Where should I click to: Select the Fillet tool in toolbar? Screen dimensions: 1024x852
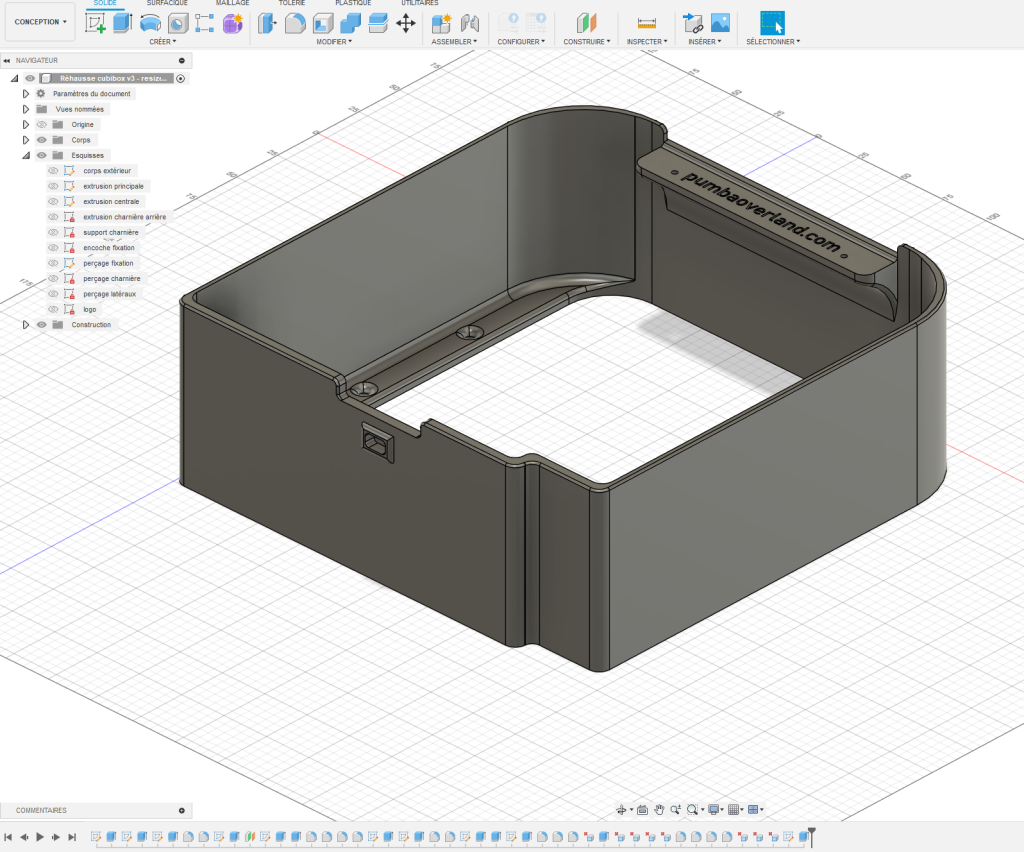pyautogui.click(x=295, y=24)
